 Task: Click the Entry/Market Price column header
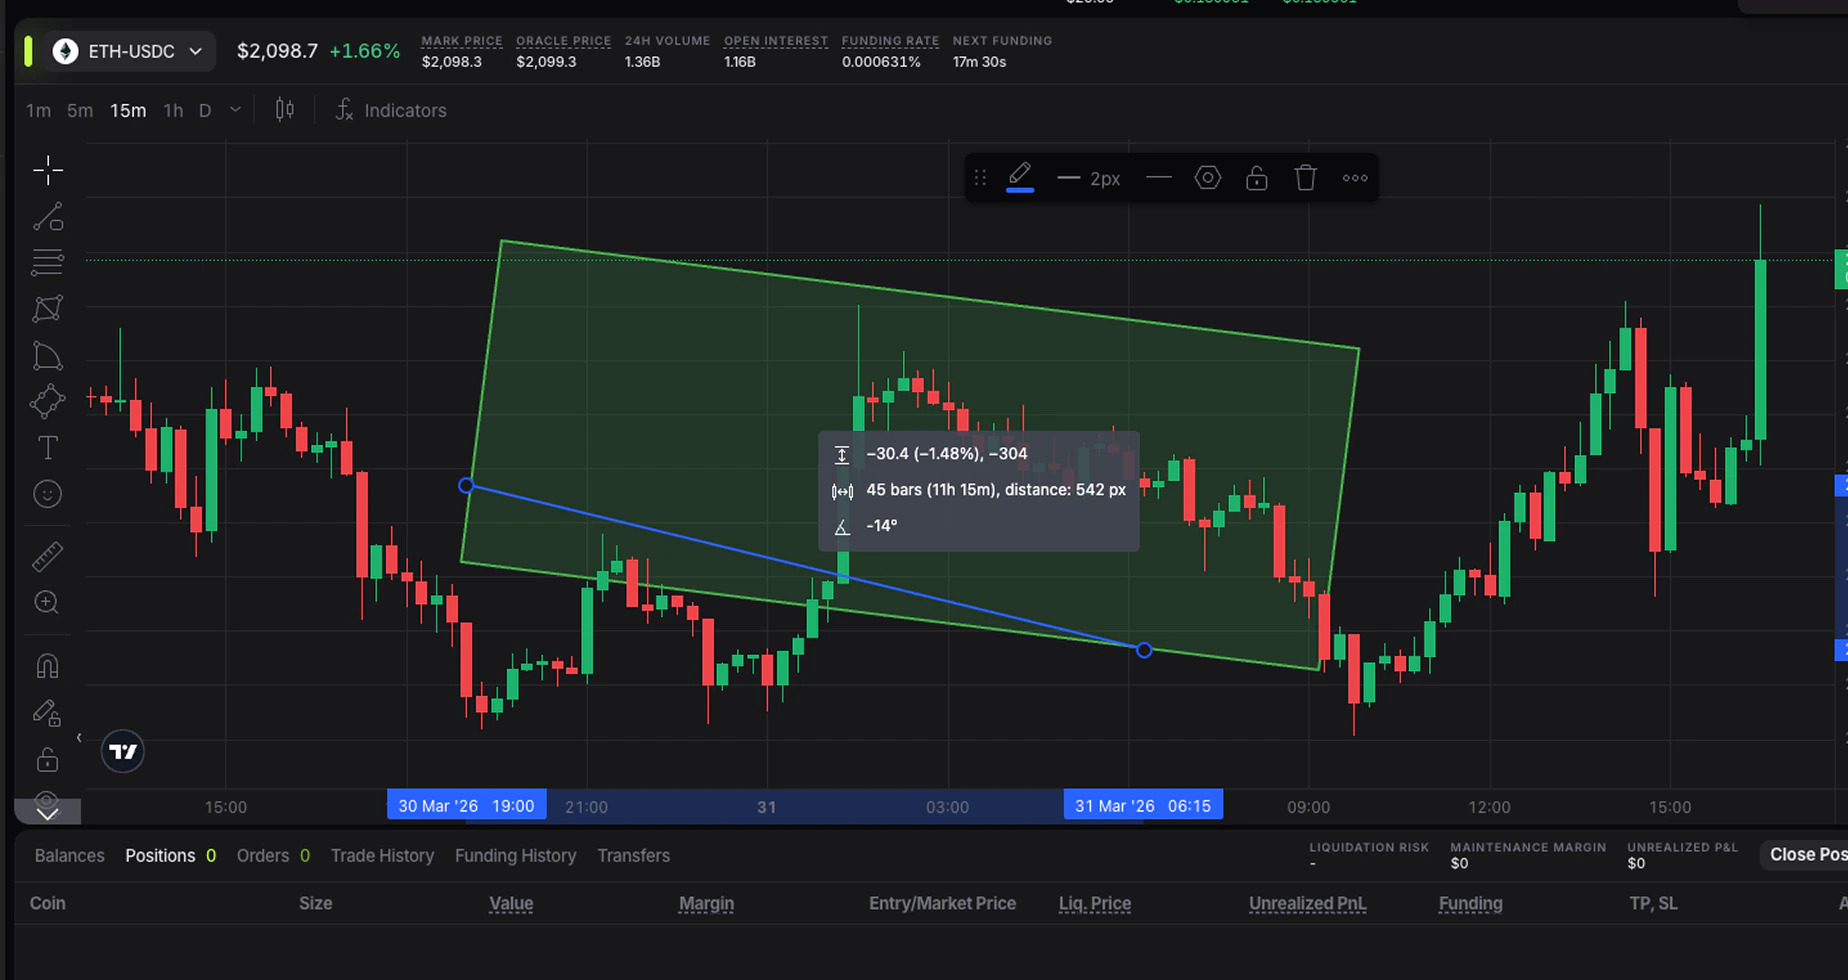(x=942, y=904)
